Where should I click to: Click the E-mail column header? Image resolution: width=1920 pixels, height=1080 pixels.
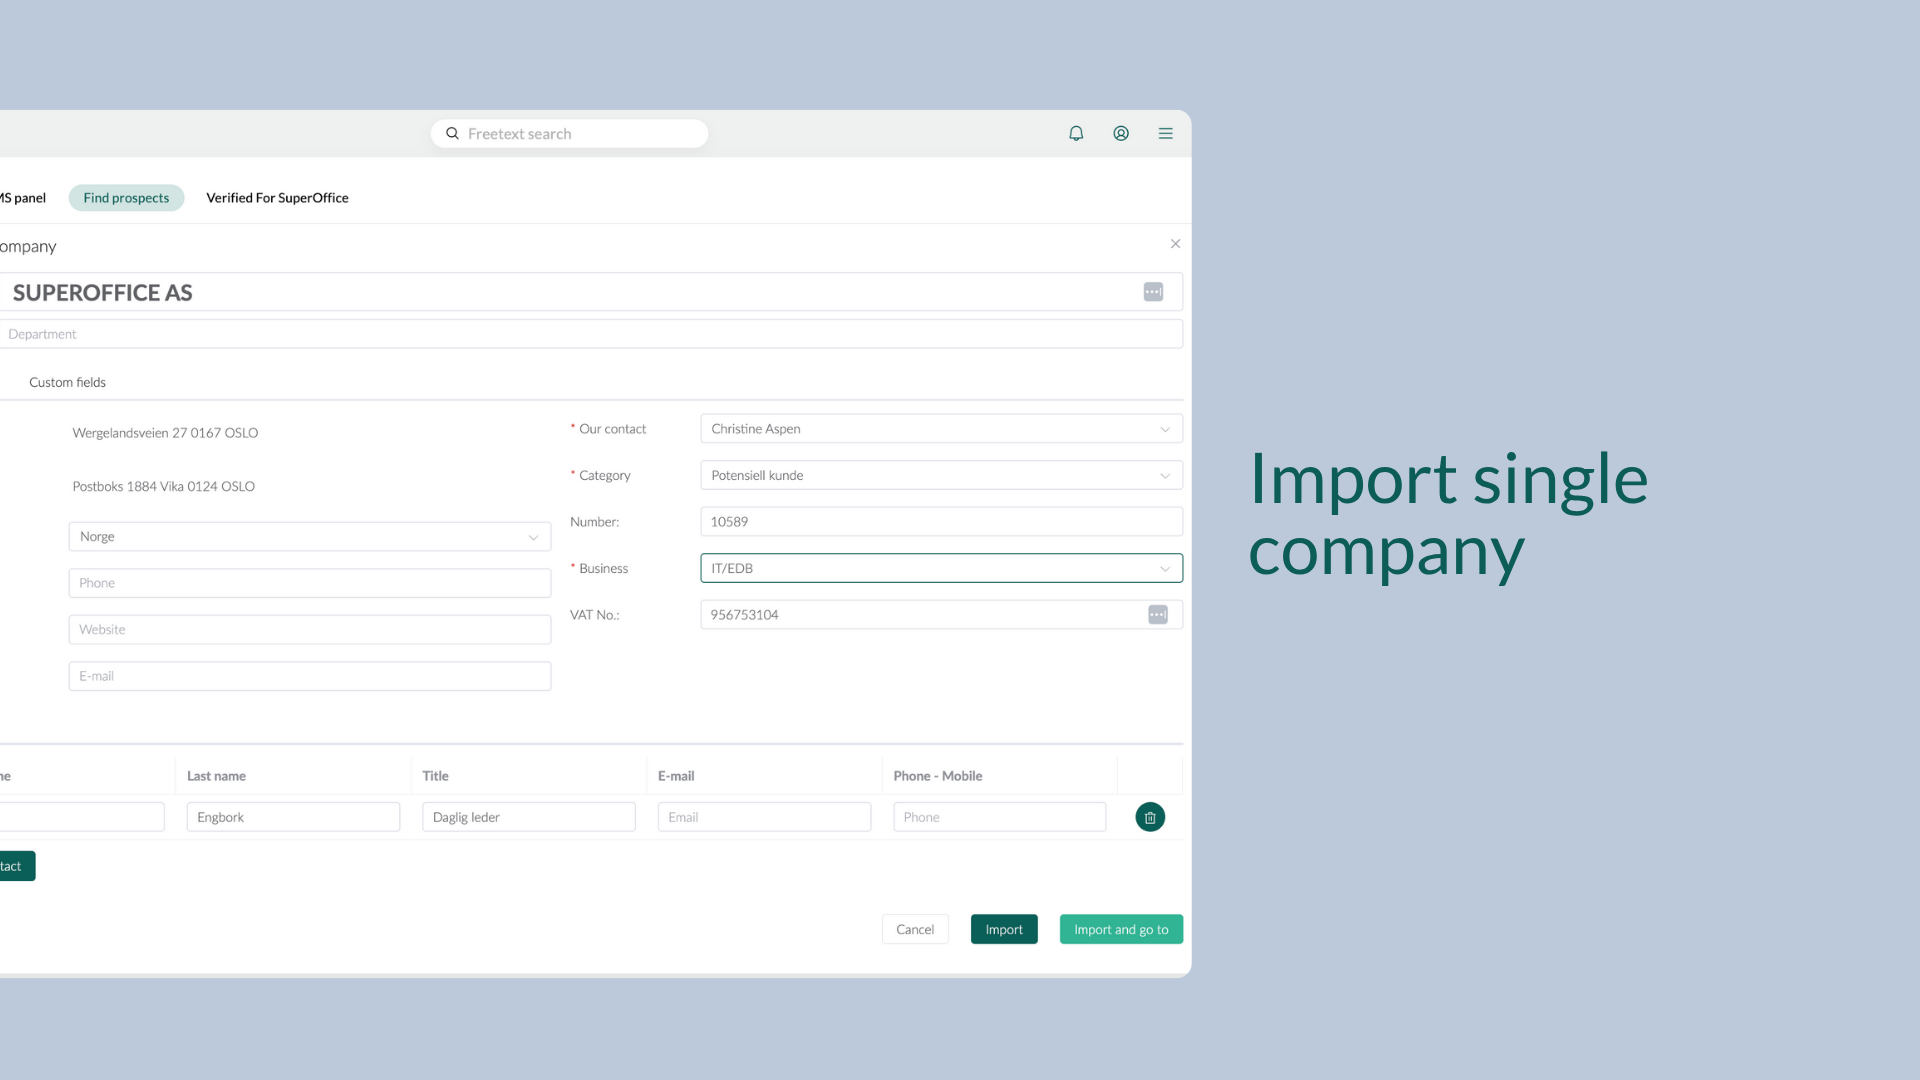(676, 776)
